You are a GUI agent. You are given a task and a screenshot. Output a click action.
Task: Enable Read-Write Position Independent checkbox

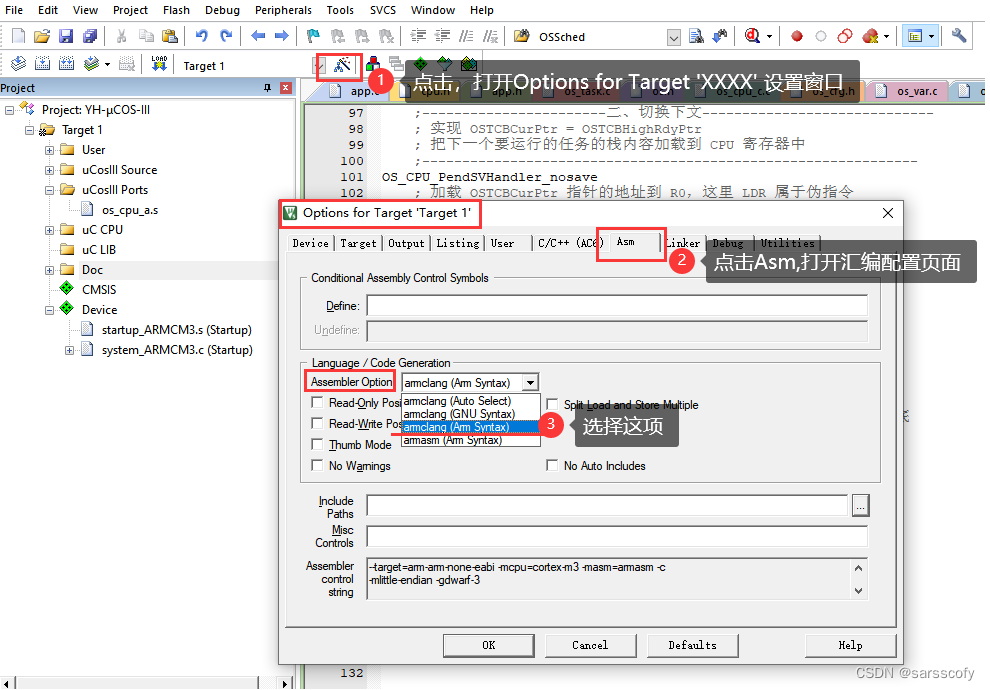[318, 423]
